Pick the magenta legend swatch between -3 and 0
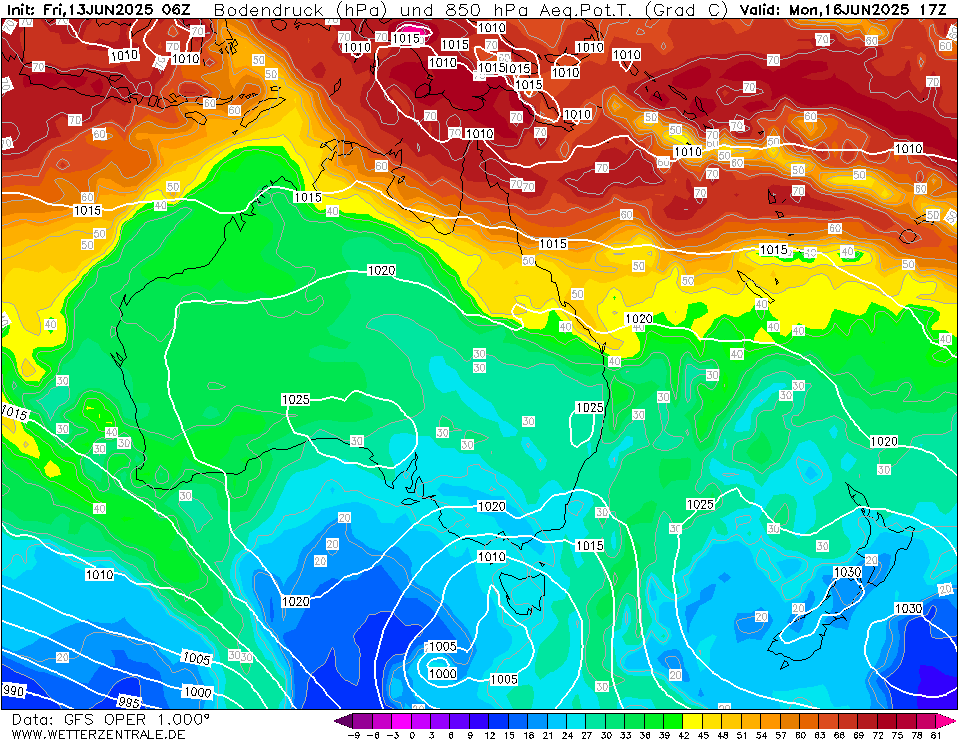 pos(402,720)
